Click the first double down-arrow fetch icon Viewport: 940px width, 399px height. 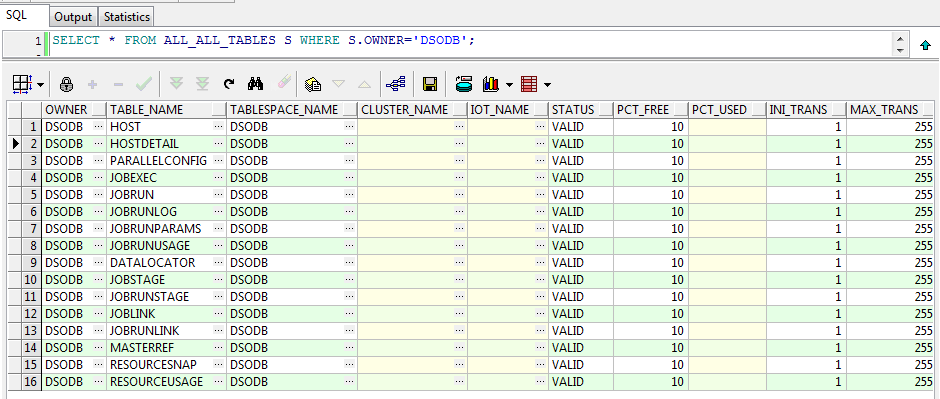click(176, 84)
